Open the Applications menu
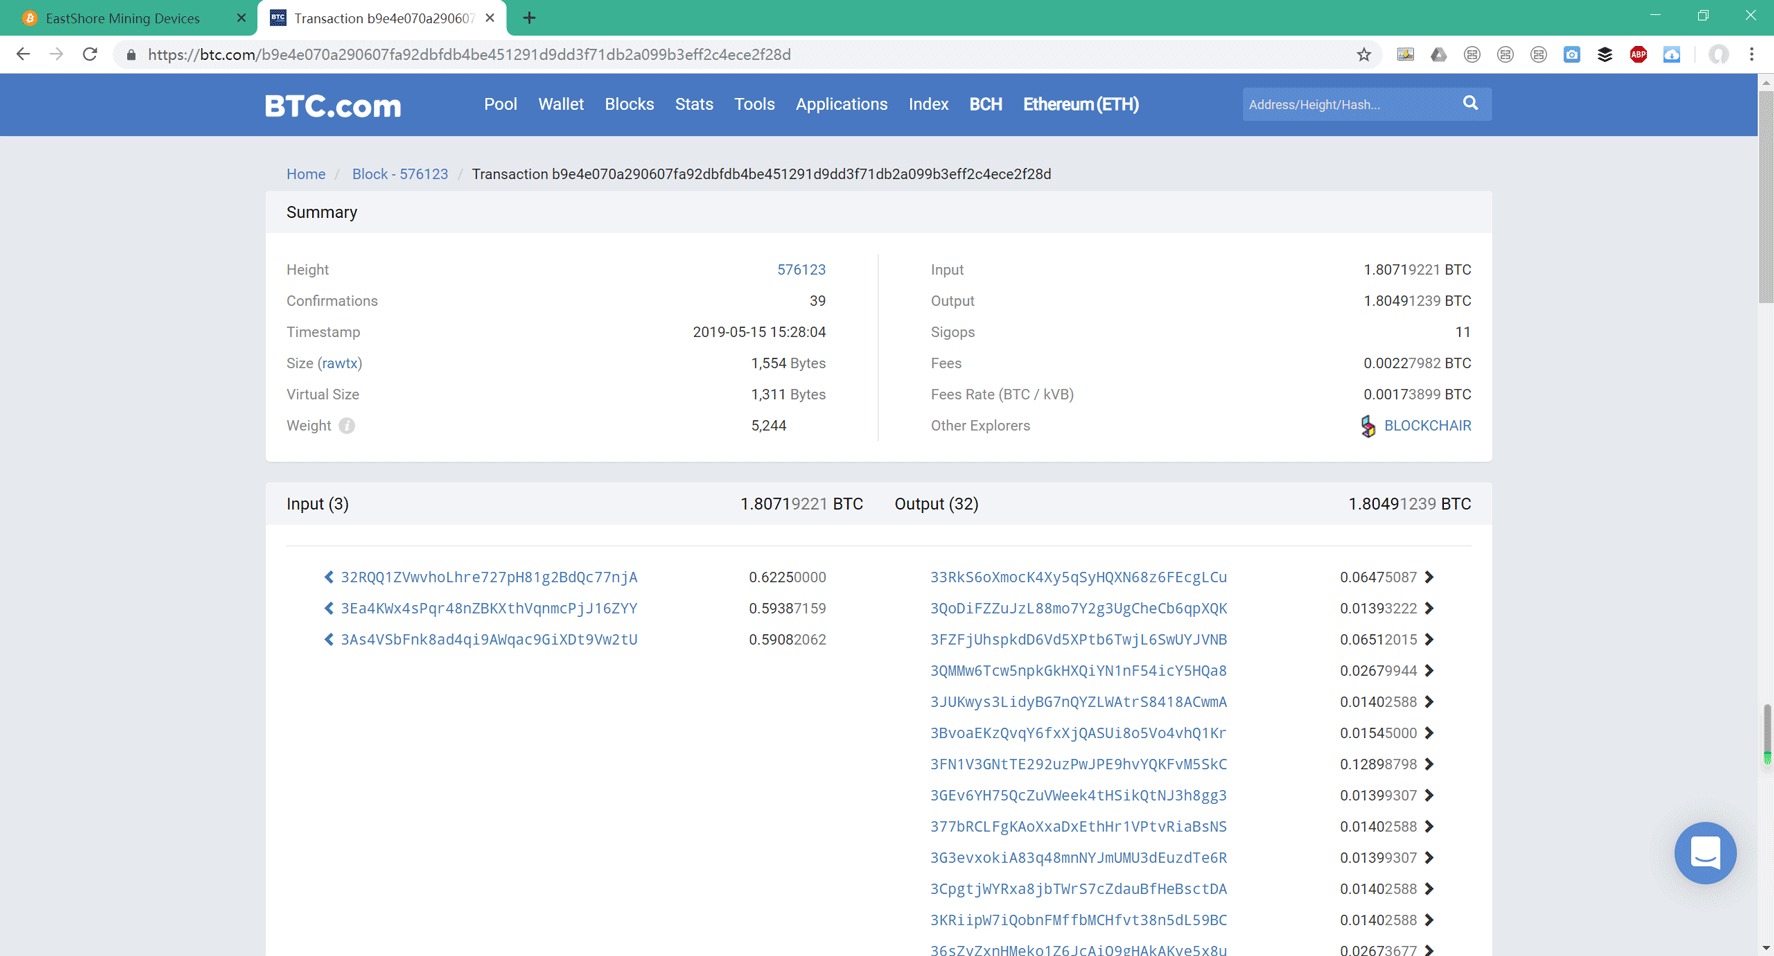The height and width of the screenshot is (956, 1774). tap(841, 104)
